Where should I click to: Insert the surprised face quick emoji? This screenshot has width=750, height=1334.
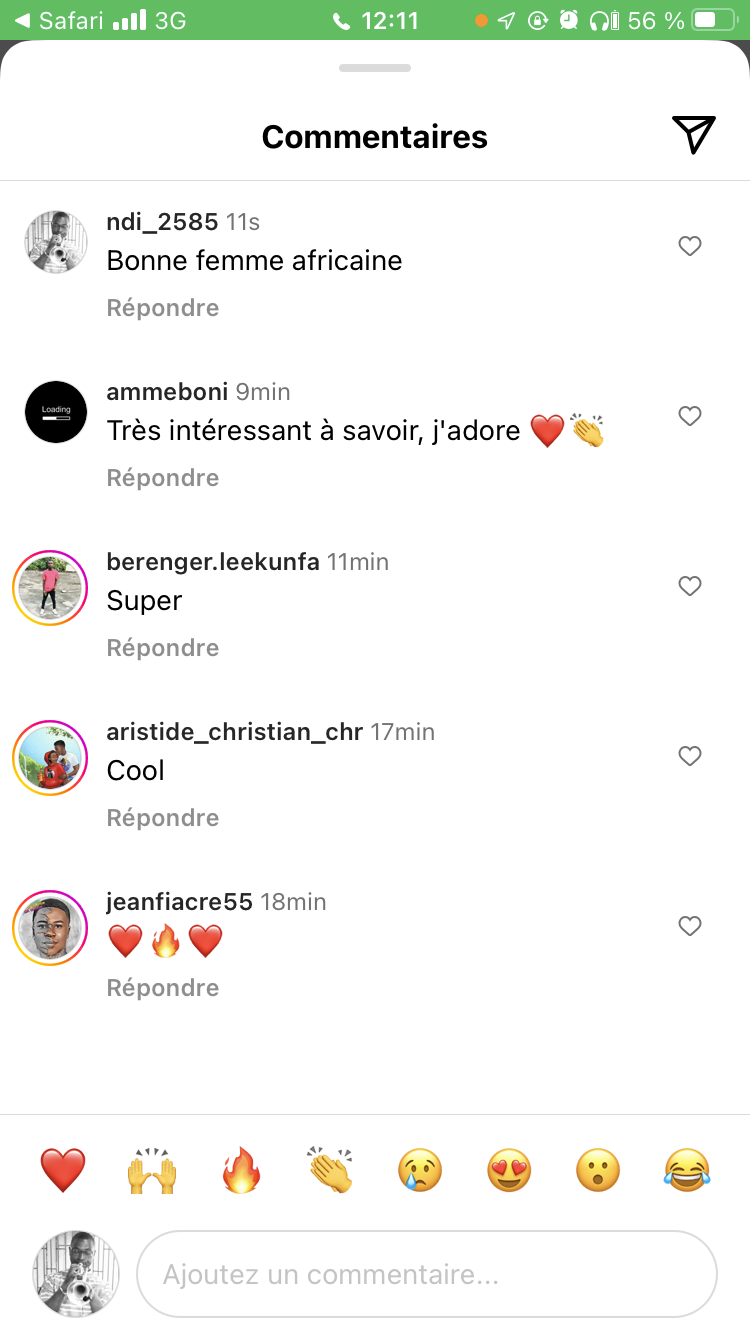[x=598, y=1169]
